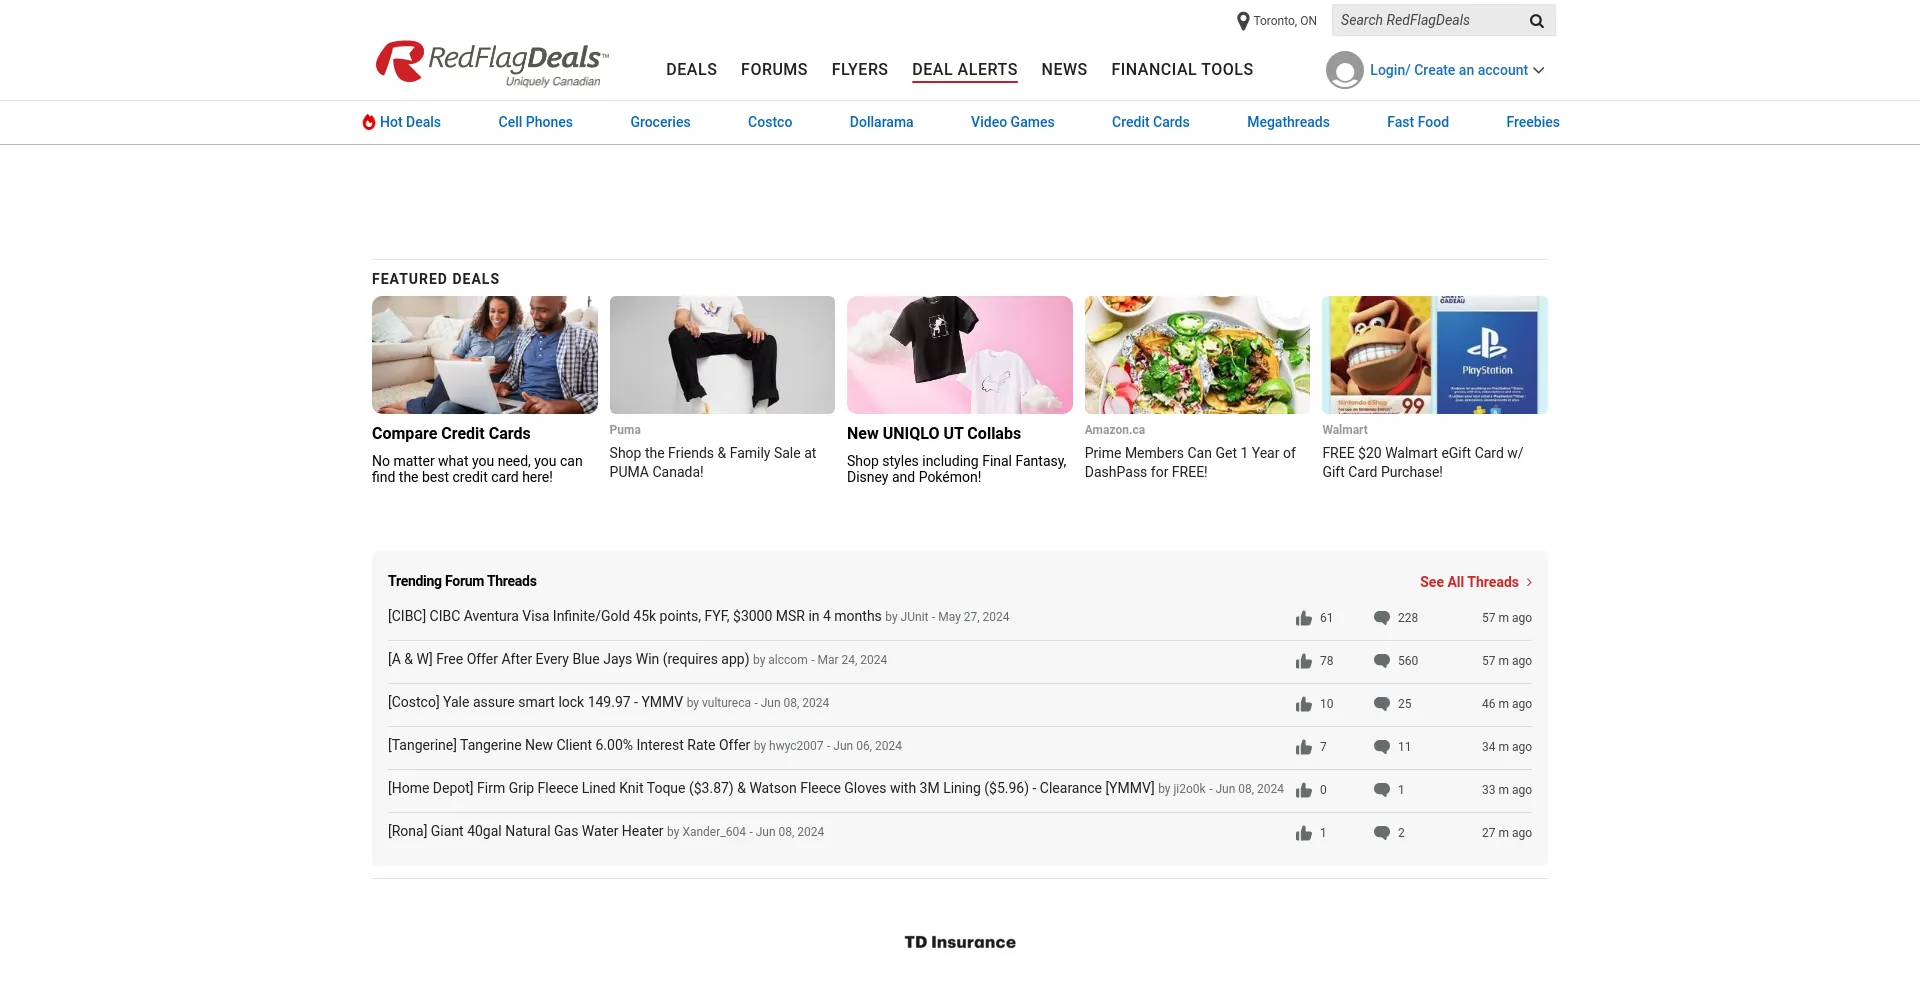This screenshot has height=993, width=1920.
Task: Open A & W Free Offer Blue Jays thread
Action: click(568, 659)
